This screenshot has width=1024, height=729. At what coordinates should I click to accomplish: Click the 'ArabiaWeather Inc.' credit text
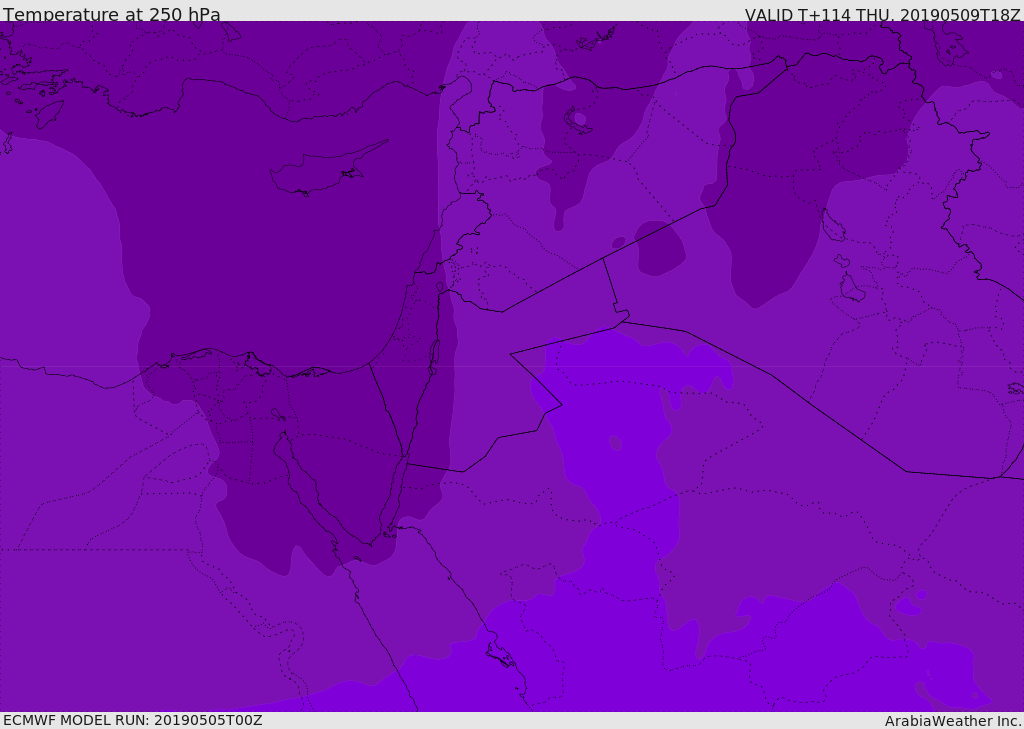click(952, 721)
